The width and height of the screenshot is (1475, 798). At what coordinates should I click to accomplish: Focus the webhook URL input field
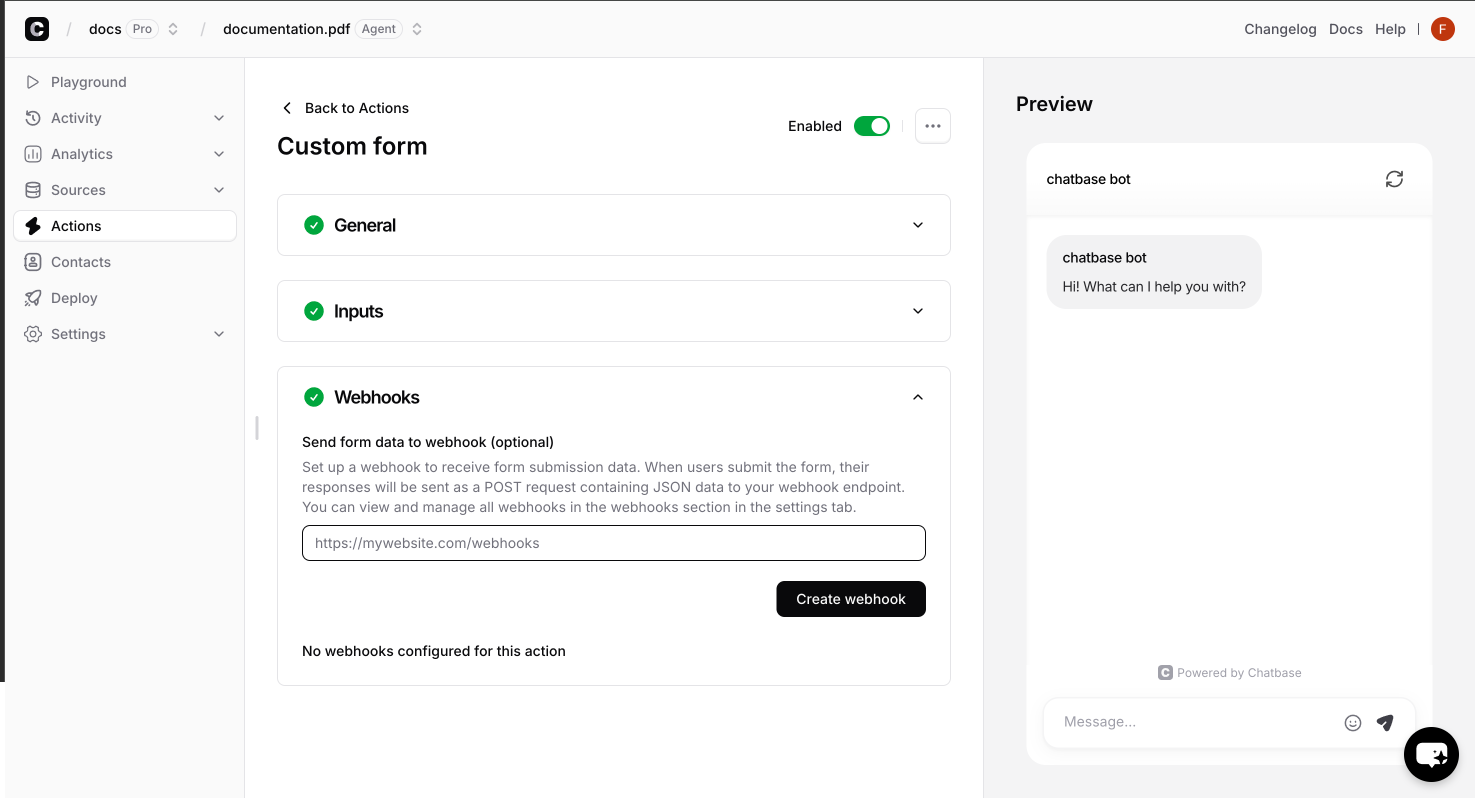614,543
